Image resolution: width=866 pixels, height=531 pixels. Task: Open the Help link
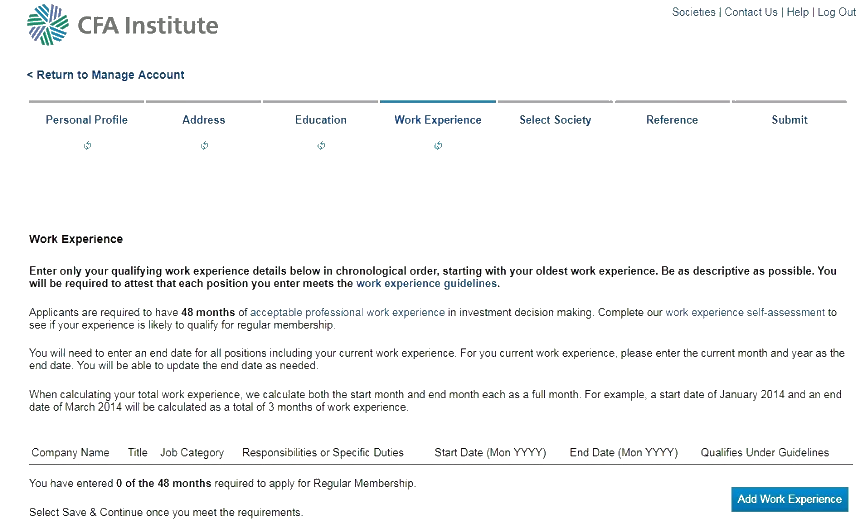point(798,12)
